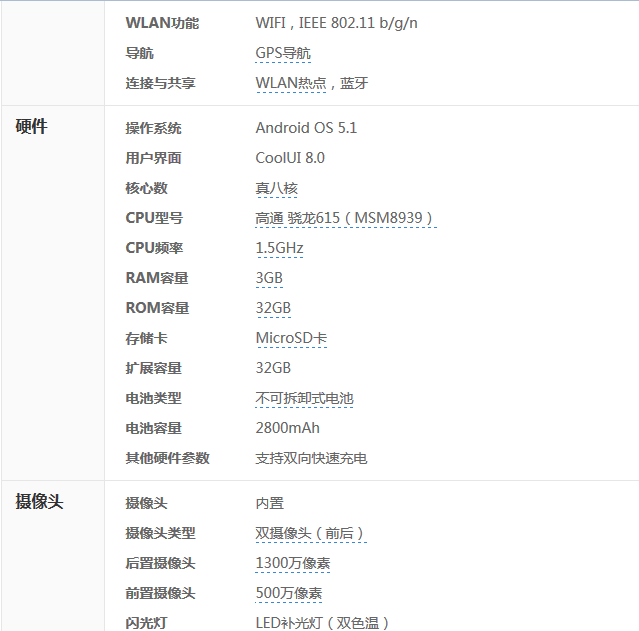Click the ROM容量 label
The width and height of the screenshot is (639, 631).
point(157,308)
